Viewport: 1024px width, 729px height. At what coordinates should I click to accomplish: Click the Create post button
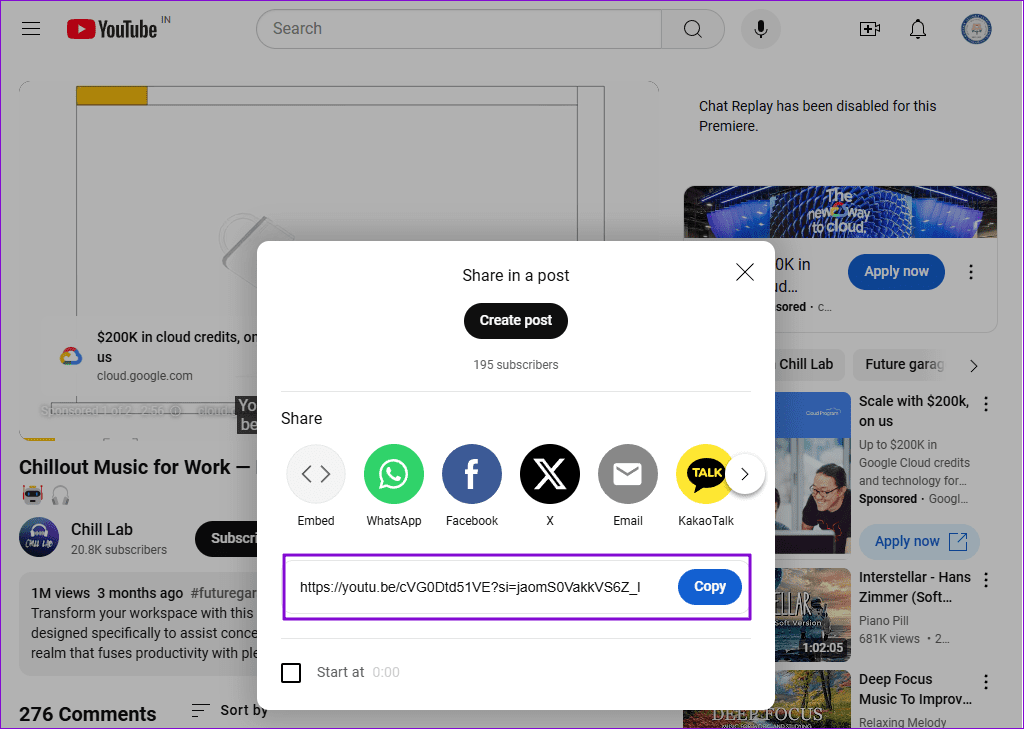[515, 321]
